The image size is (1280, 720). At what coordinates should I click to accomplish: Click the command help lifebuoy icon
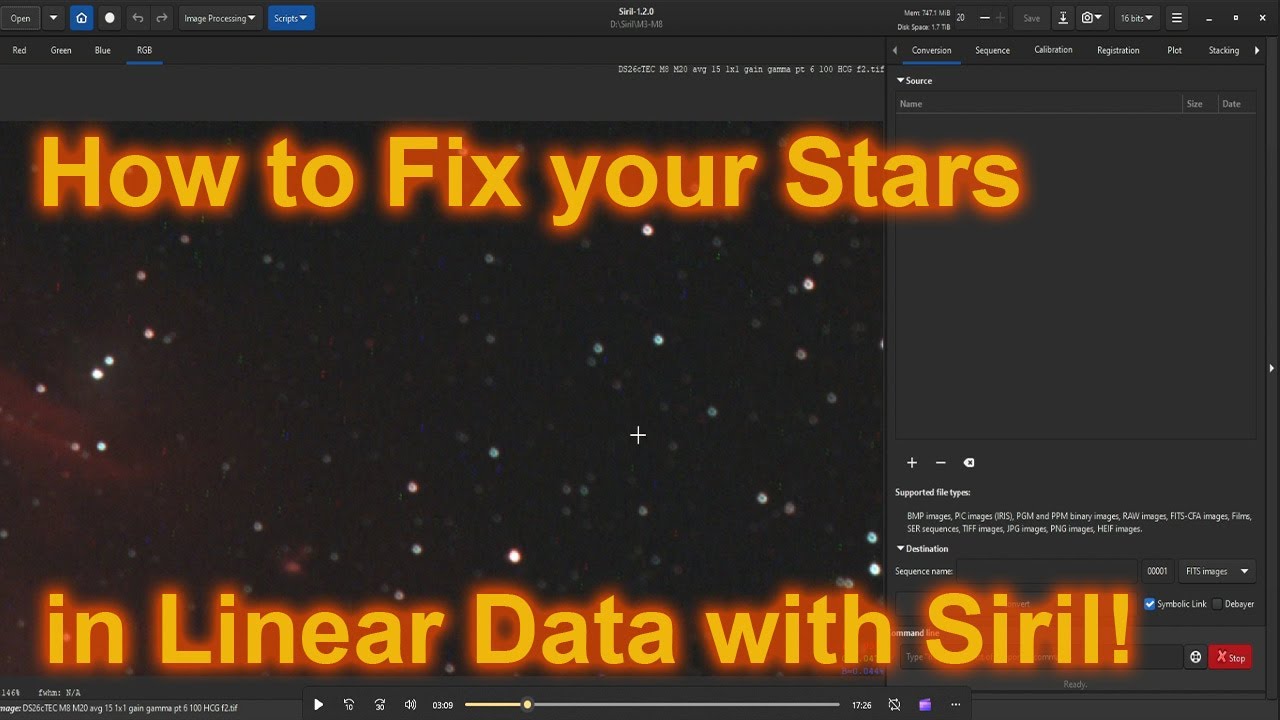tap(1195, 657)
